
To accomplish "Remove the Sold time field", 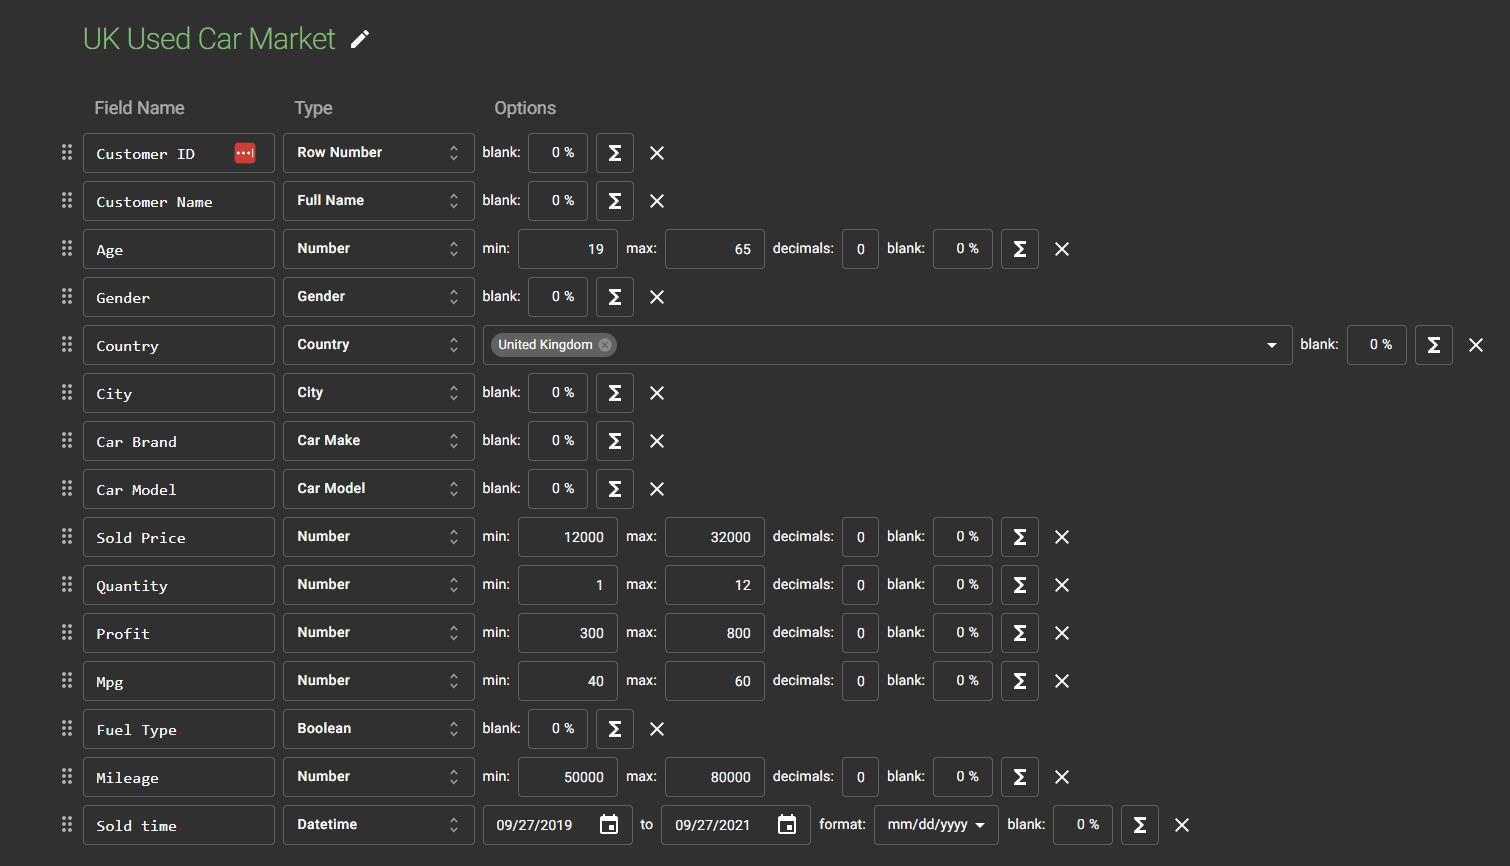I will coord(1182,825).
